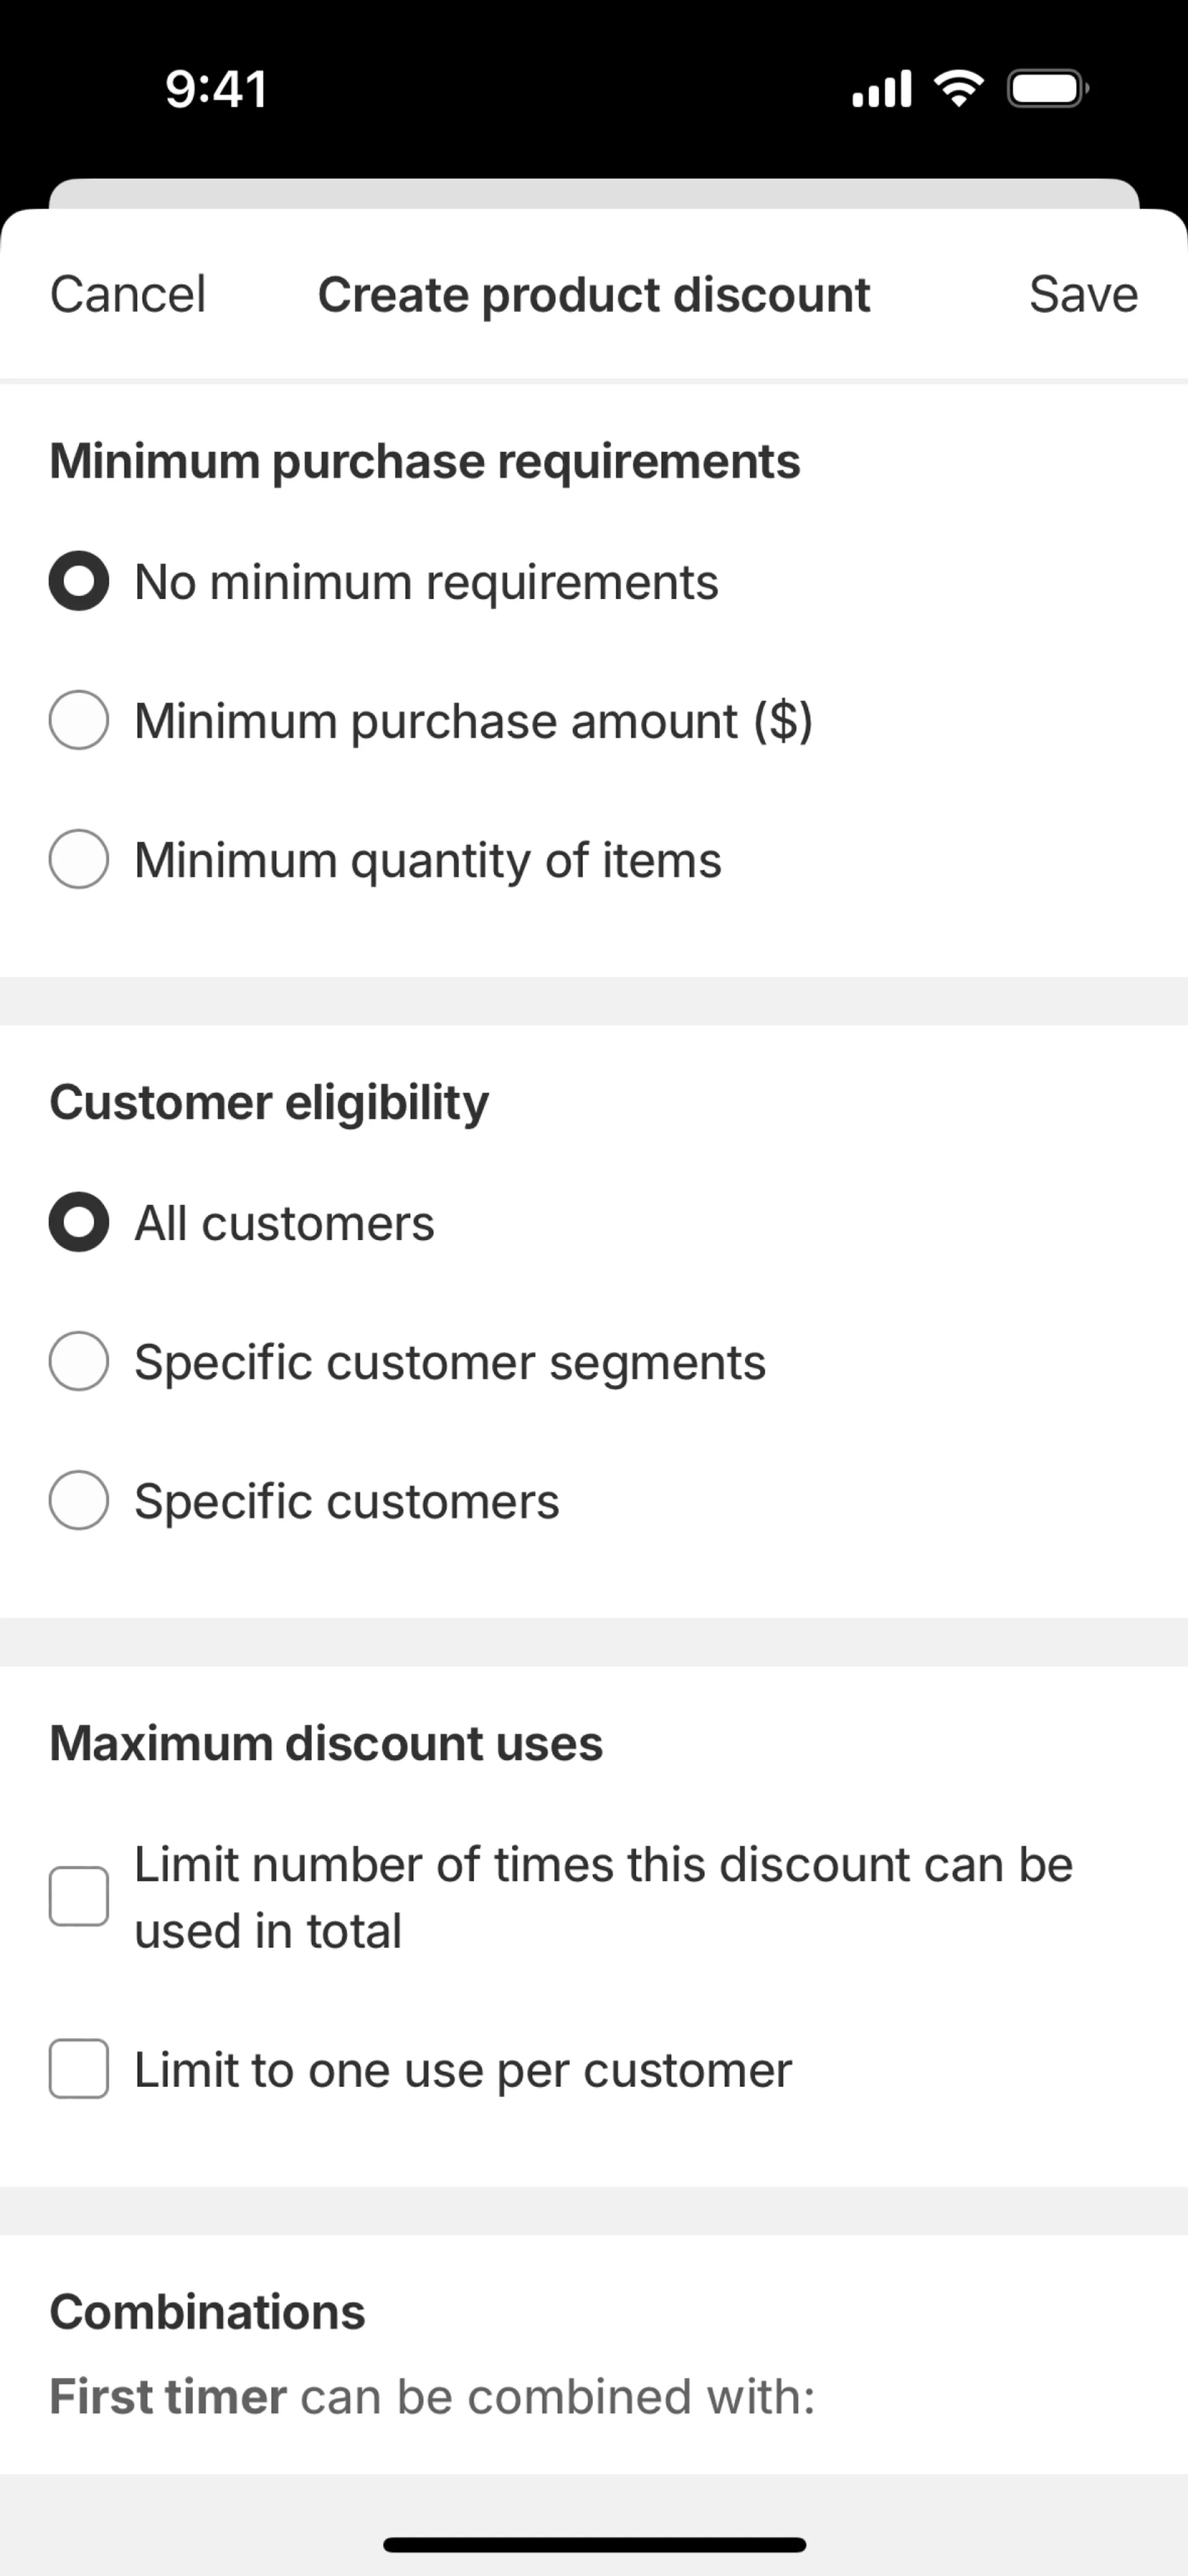Tap the 9:41 clock in status bar
Image resolution: width=1188 pixels, height=2576 pixels.
(x=216, y=89)
